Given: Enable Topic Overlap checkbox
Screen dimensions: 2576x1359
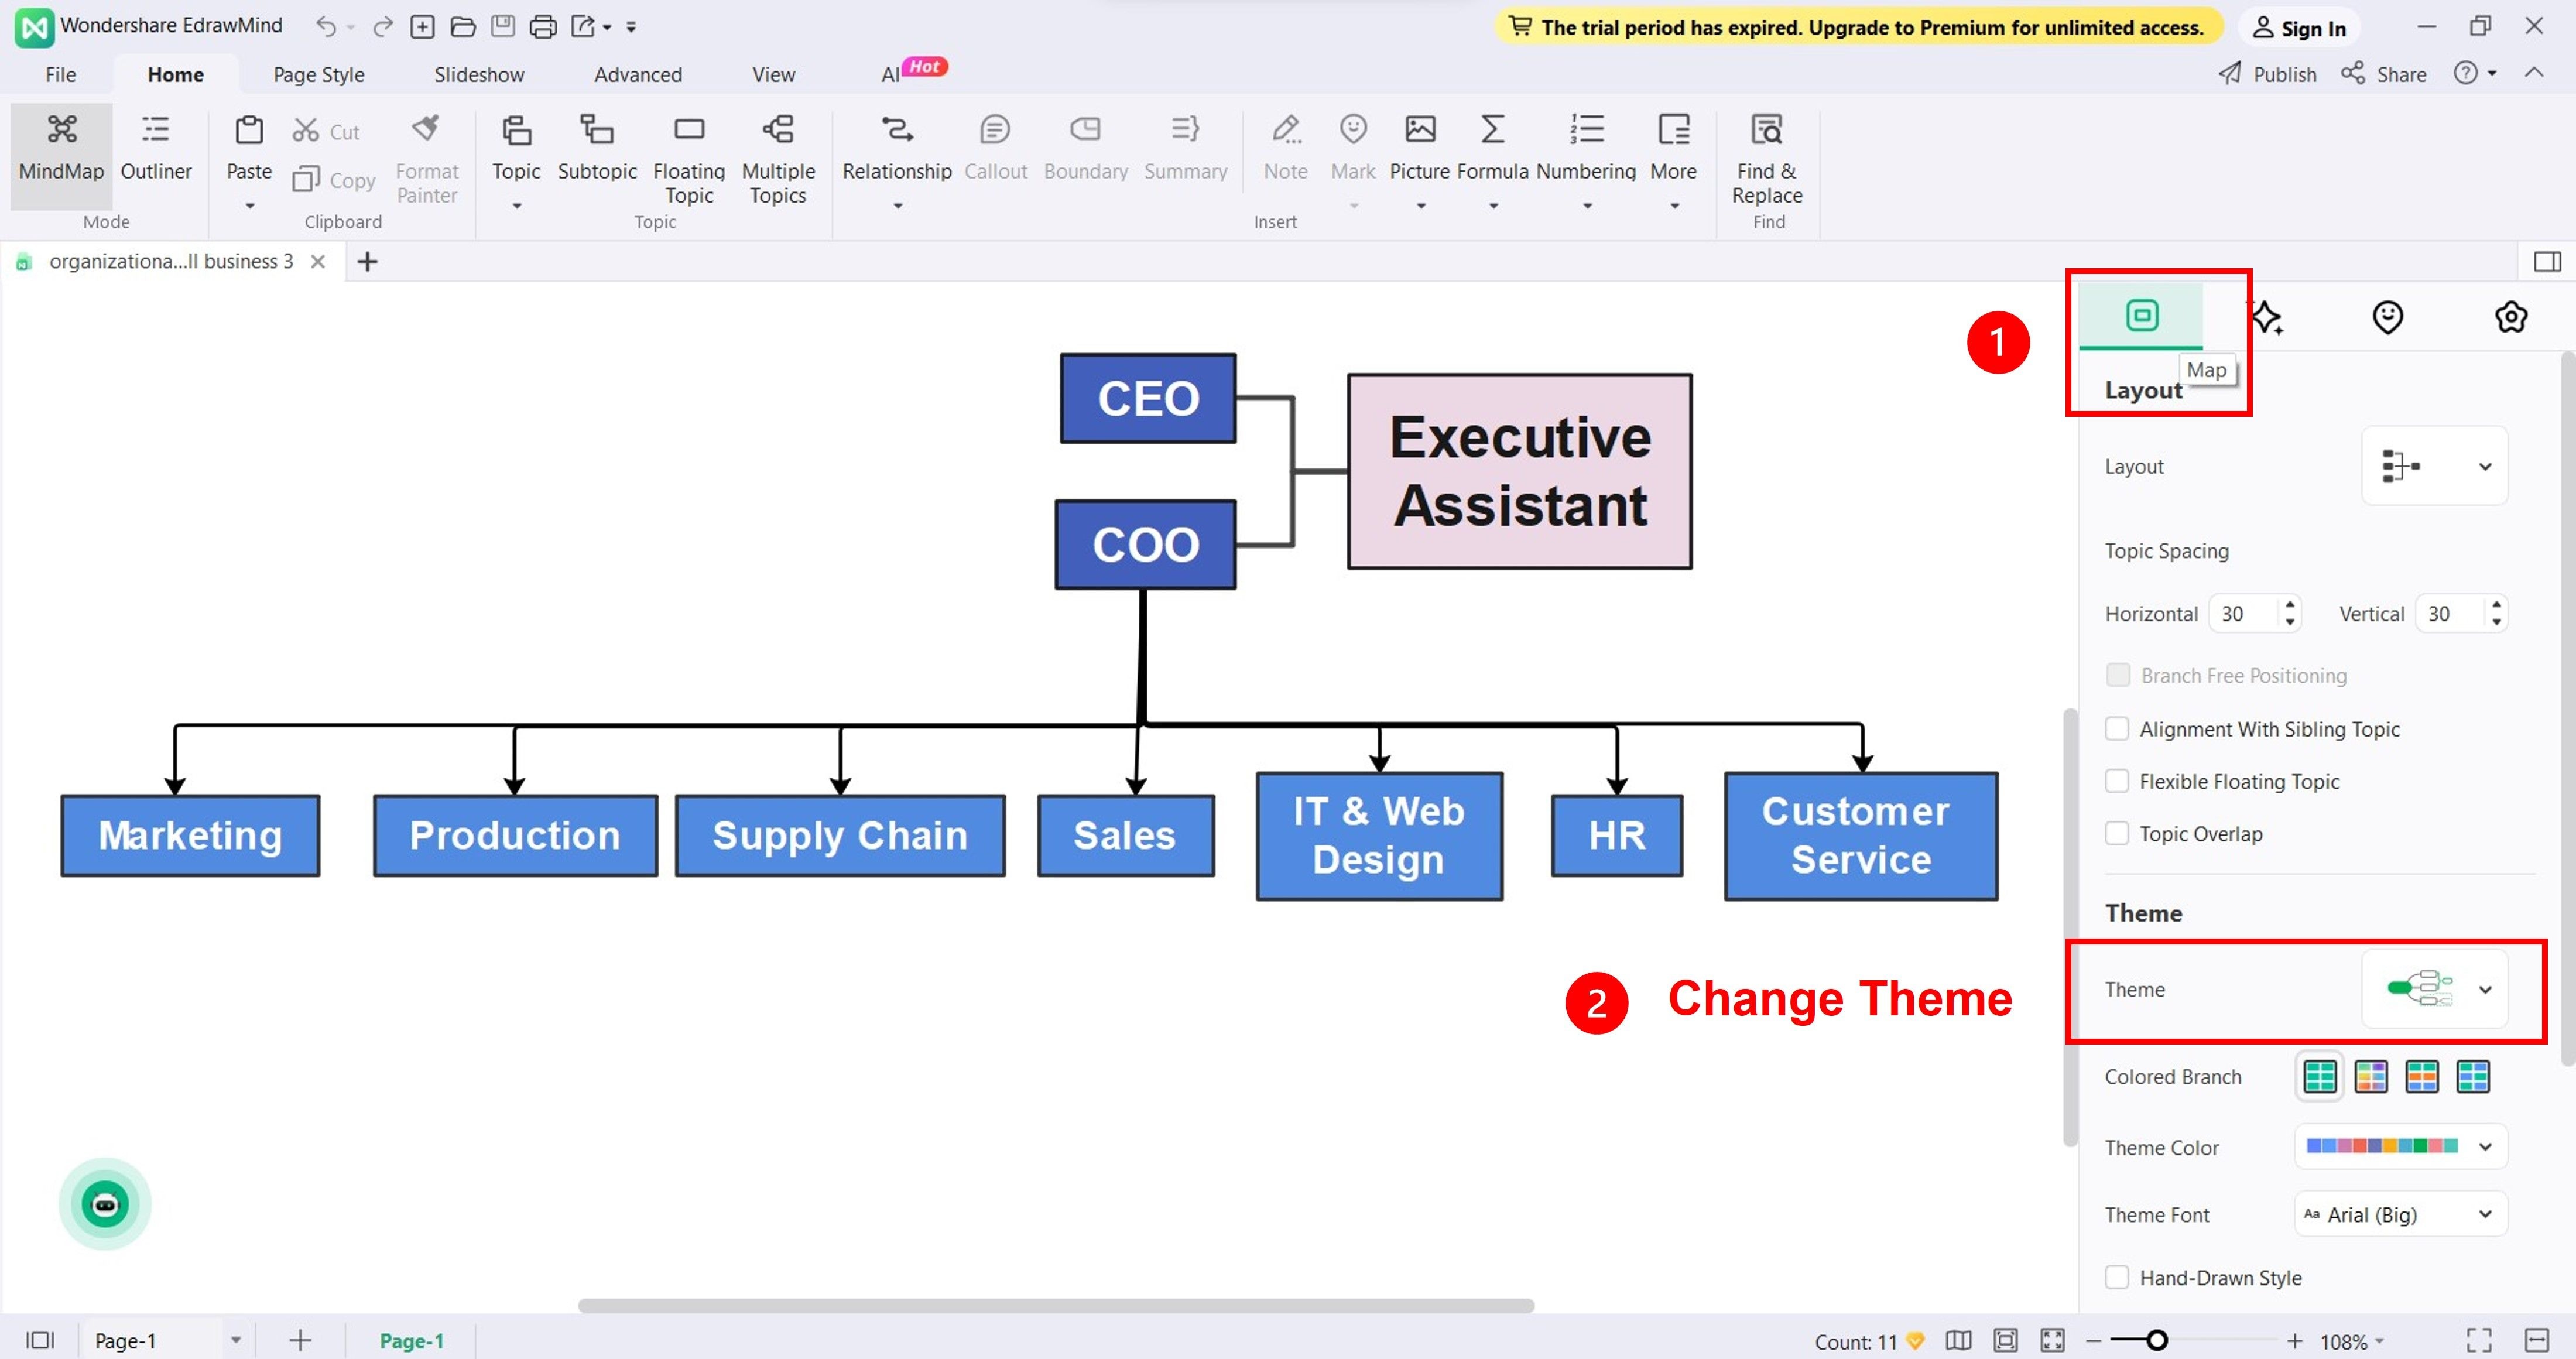Looking at the screenshot, I should pos(2119,833).
